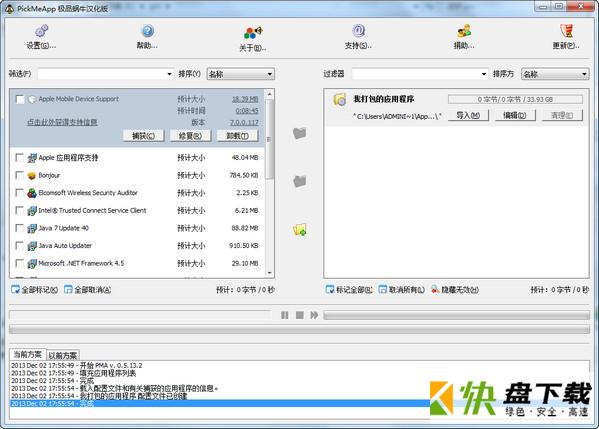Switch to the 当前方案 tab
This screenshot has height=429, width=599.
click(28, 355)
